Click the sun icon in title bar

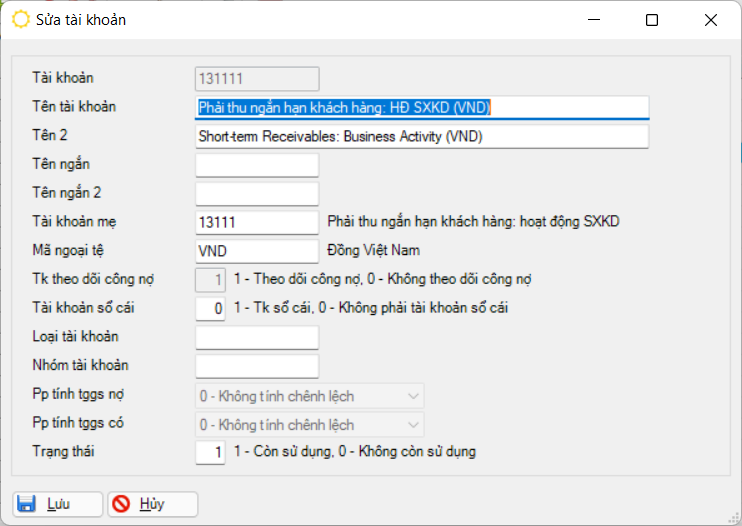click(20, 19)
